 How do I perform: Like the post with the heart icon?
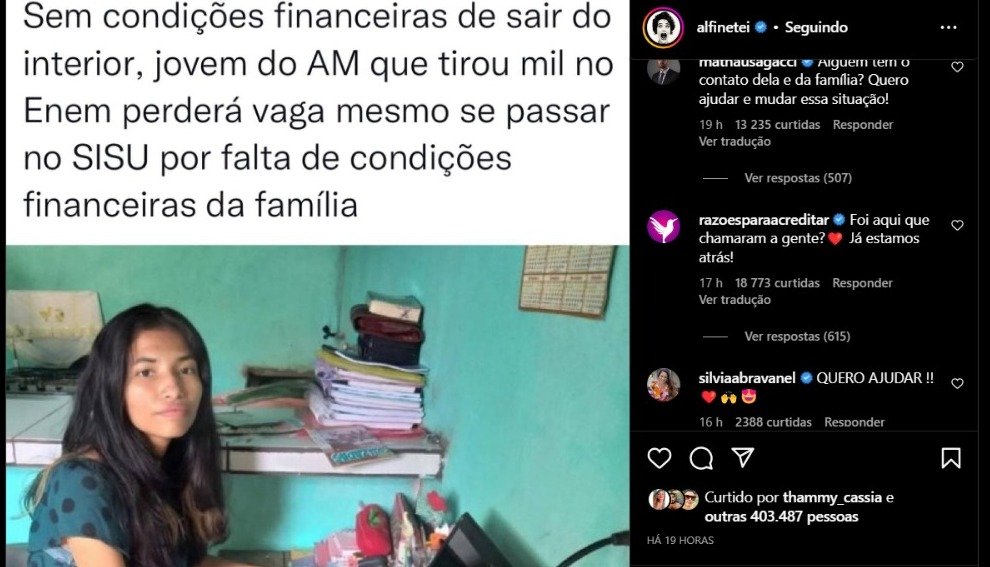tap(659, 458)
